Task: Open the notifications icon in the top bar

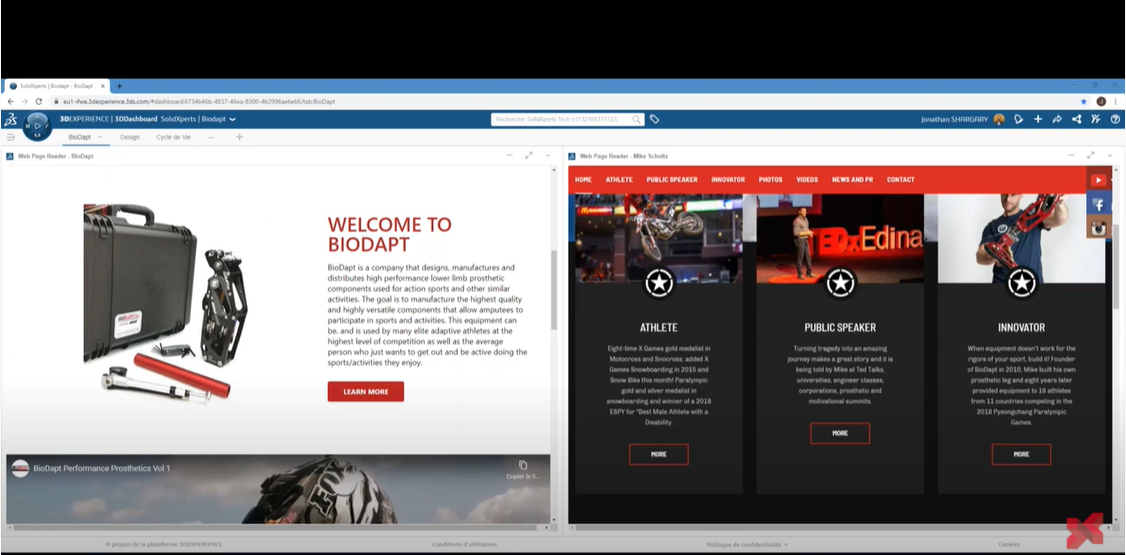Action: 1018,119
